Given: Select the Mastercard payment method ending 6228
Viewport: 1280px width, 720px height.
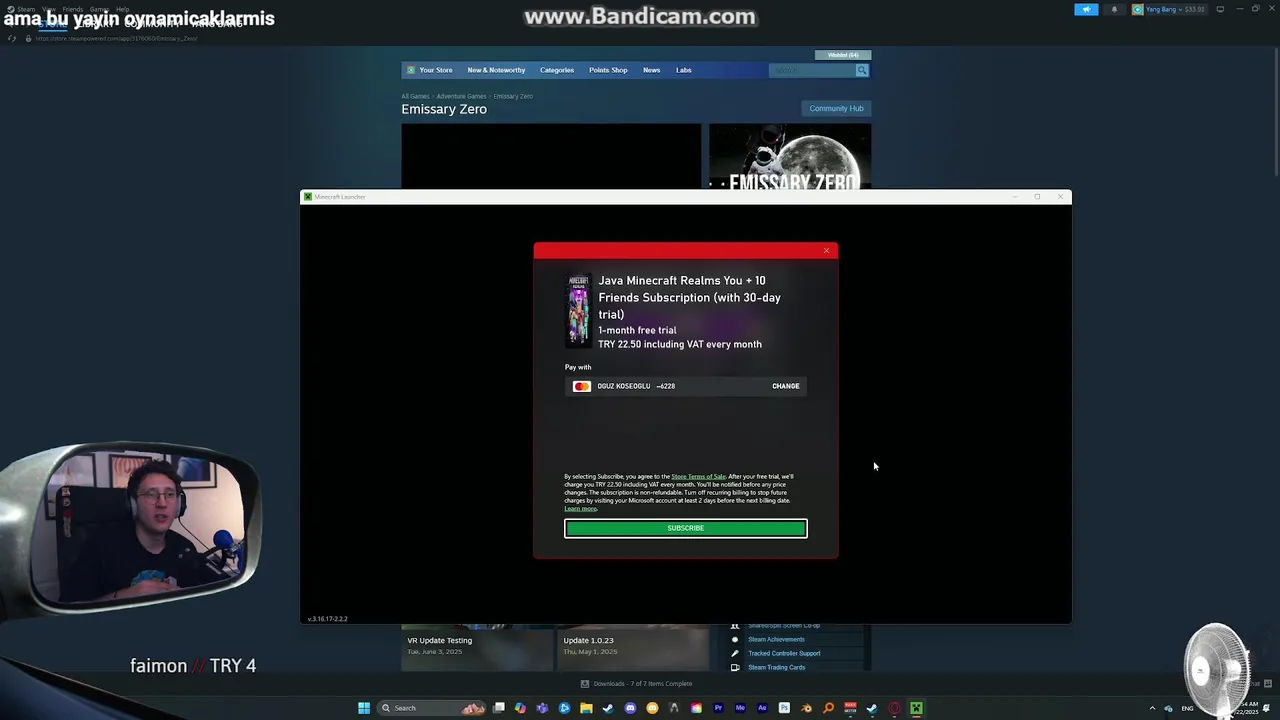Looking at the screenshot, I should coord(685,386).
